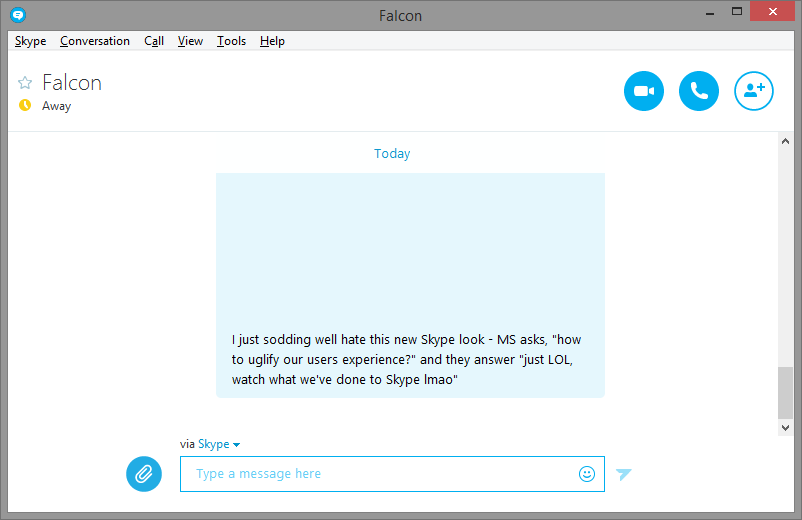Mark Falcon as favorite with star
This screenshot has height=520, width=802.
pyautogui.click(x=25, y=82)
